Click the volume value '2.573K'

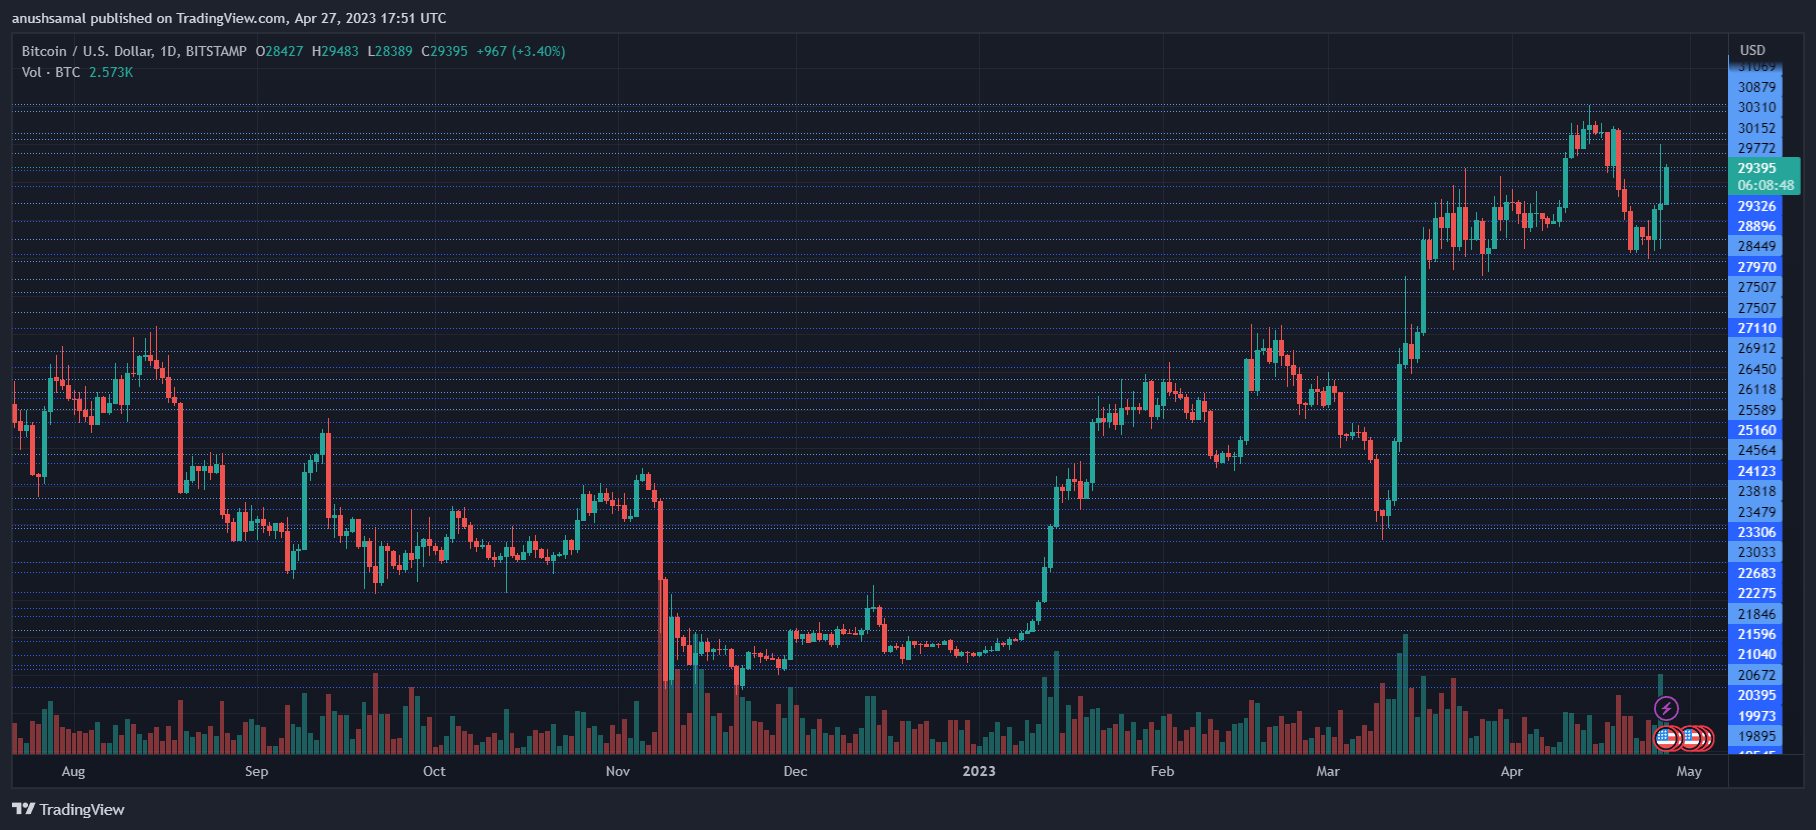click(111, 72)
